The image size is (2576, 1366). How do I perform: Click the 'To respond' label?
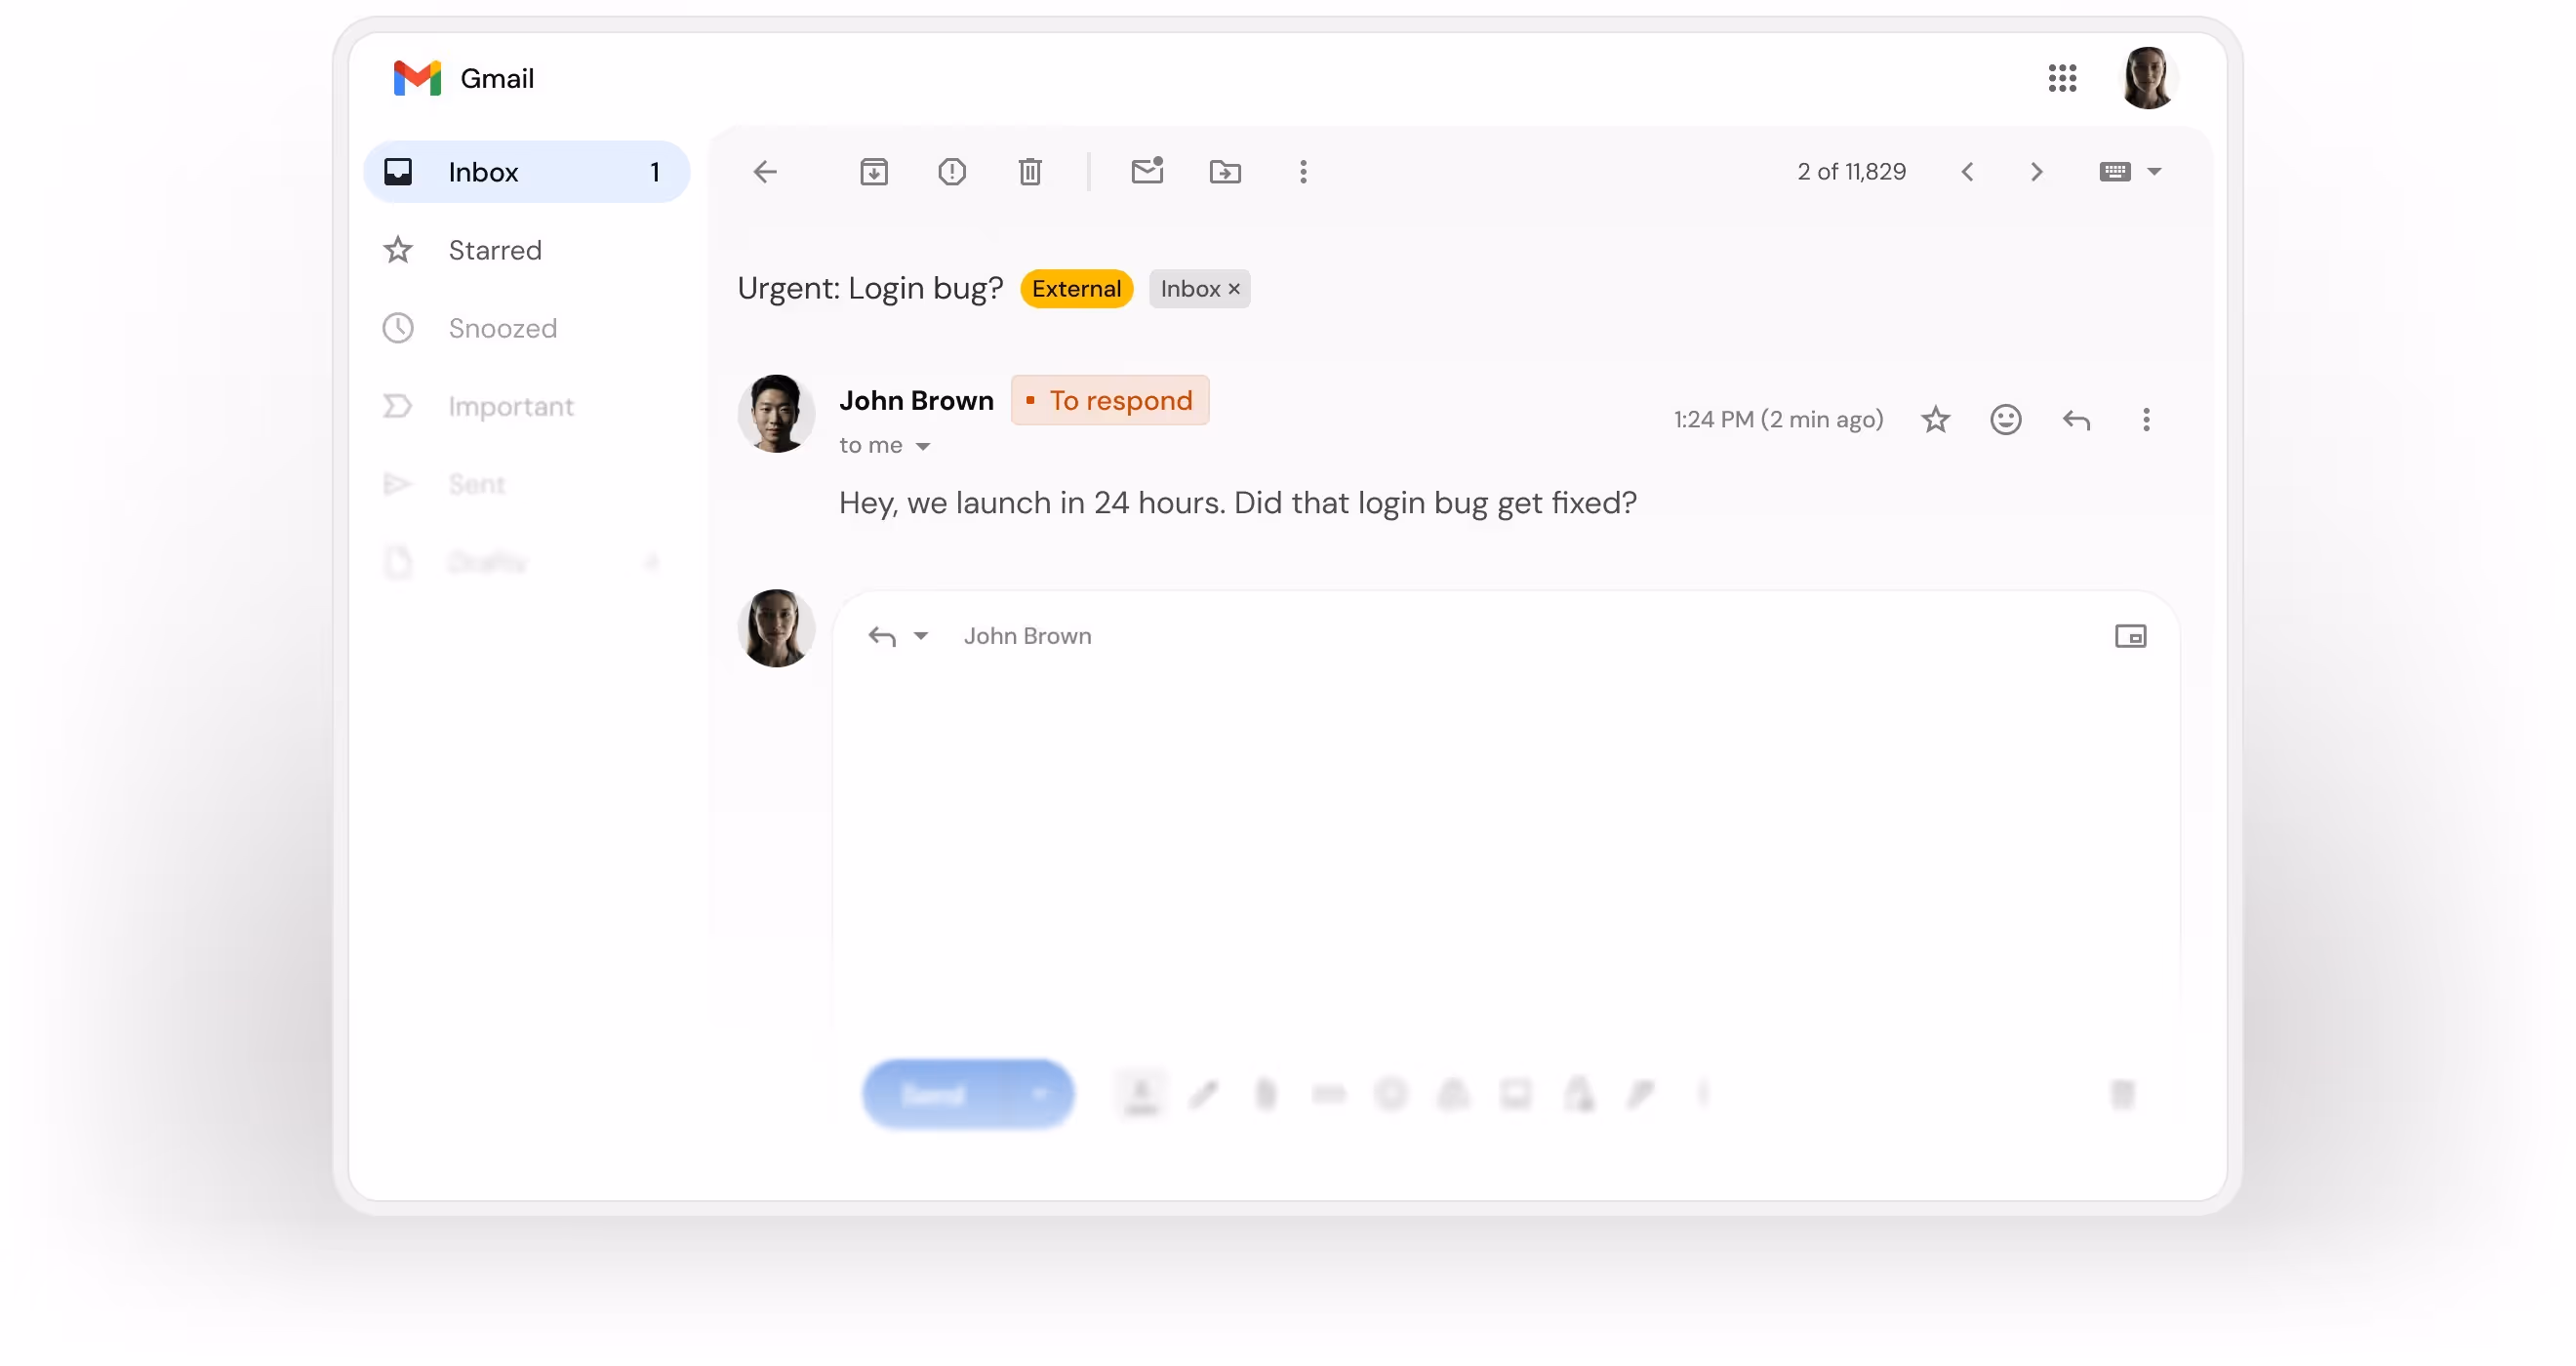coord(1109,400)
